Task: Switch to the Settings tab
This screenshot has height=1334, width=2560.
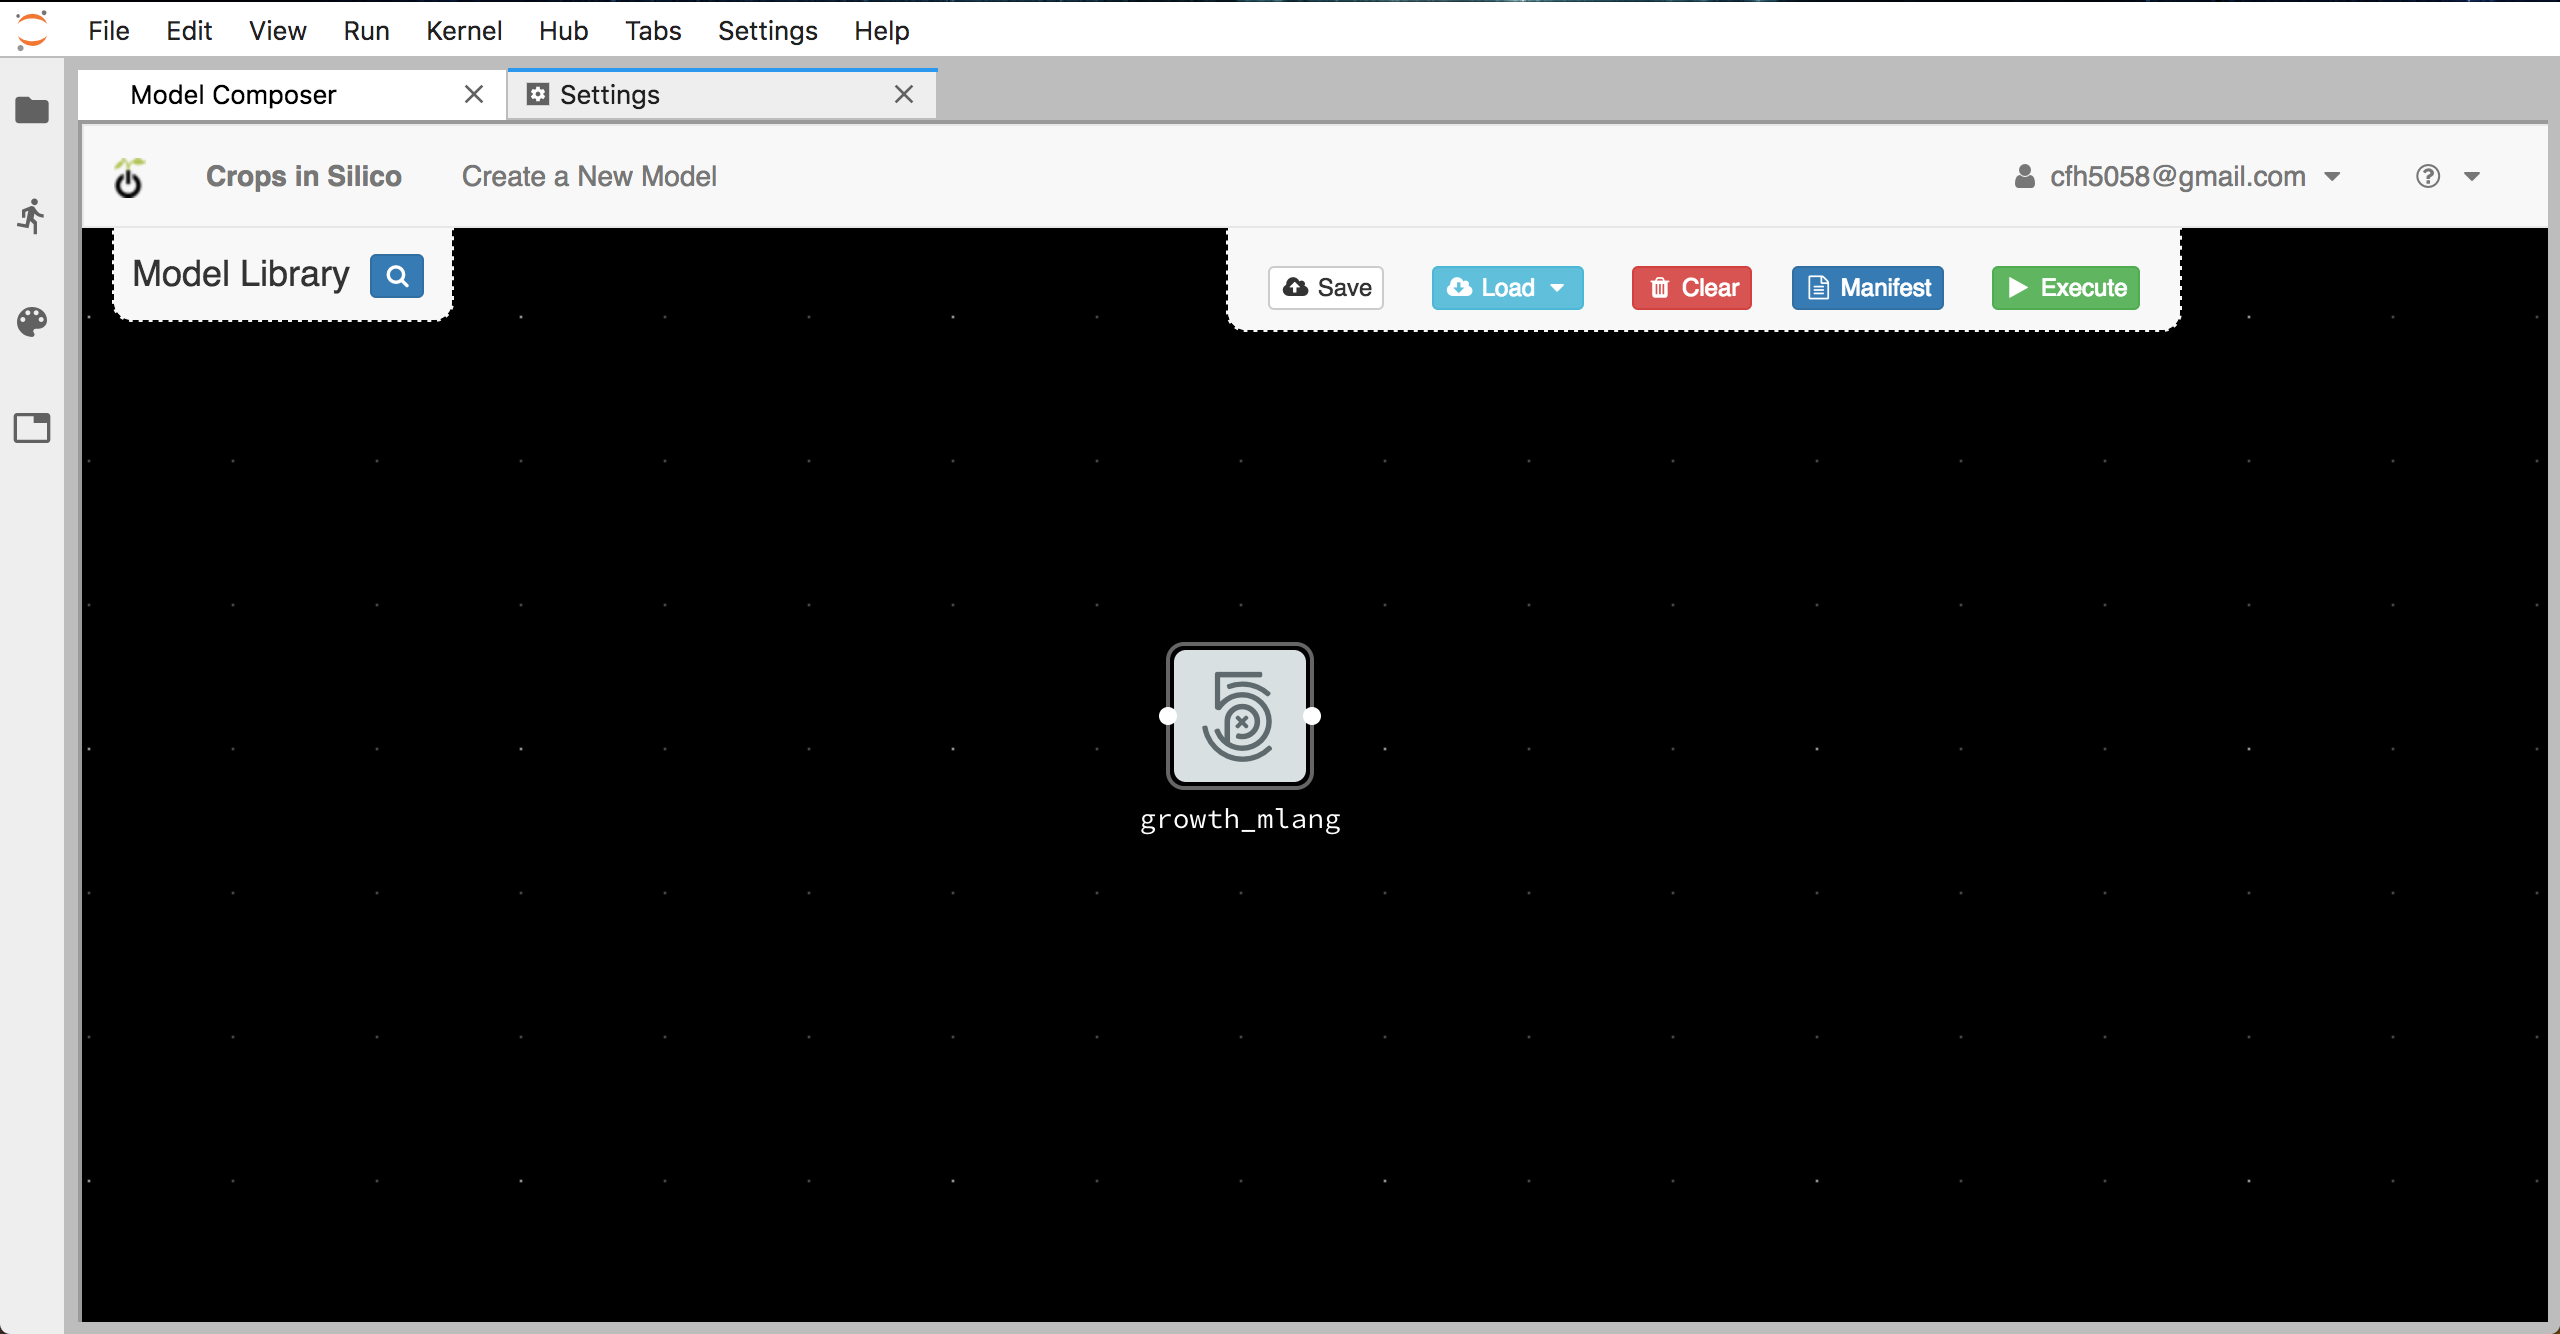Action: point(722,95)
